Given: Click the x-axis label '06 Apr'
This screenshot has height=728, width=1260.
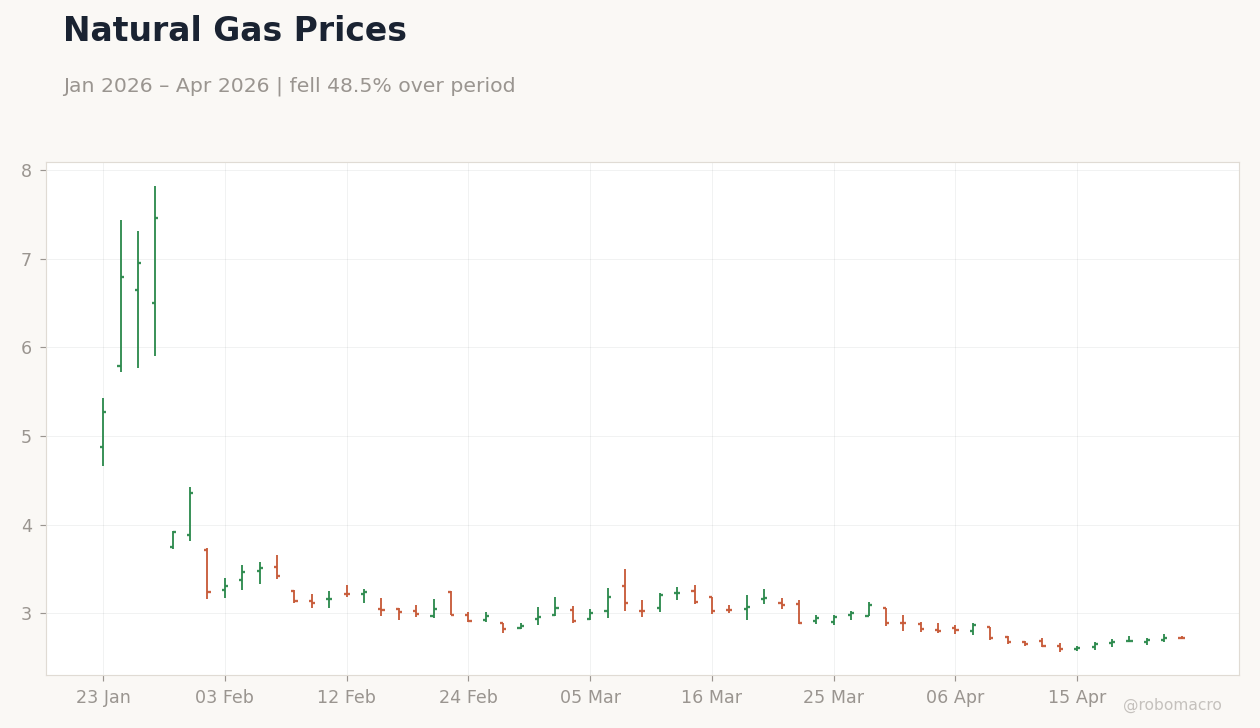Looking at the screenshot, I should (x=955, y=698).
